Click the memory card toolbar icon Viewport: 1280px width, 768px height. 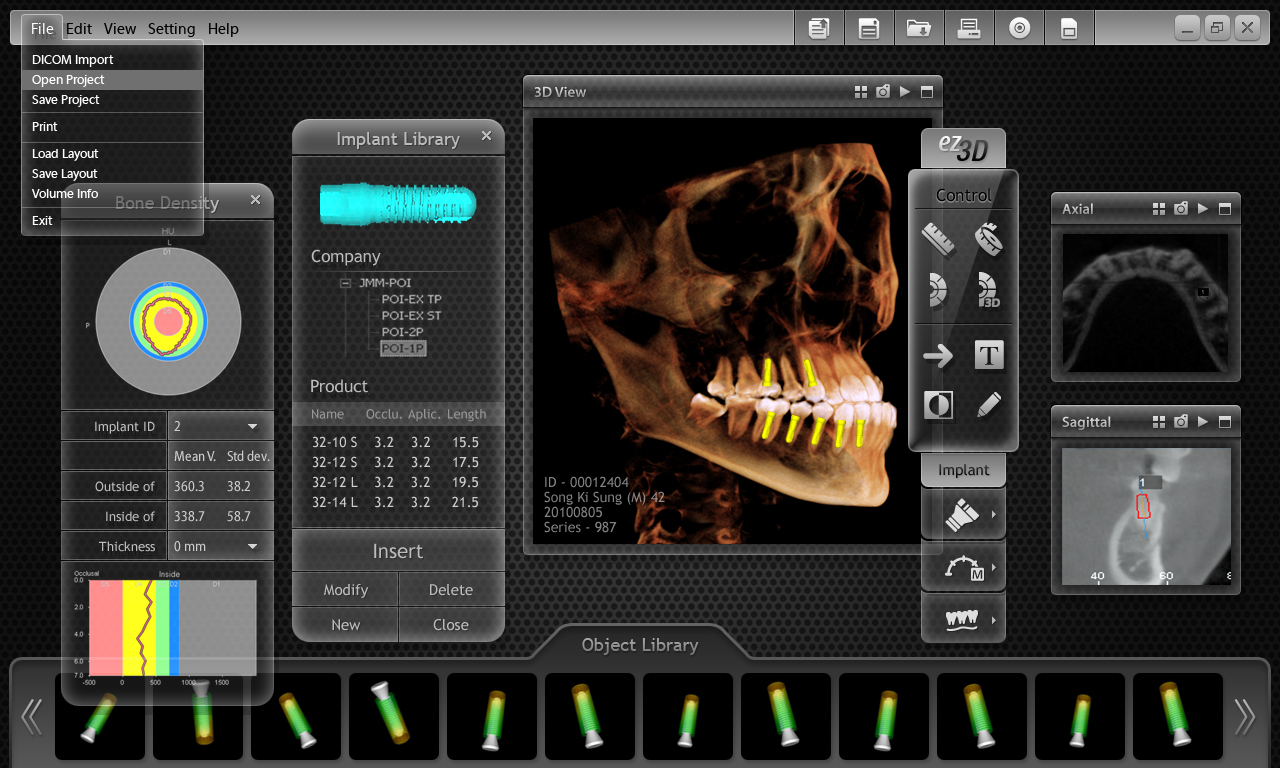click(x=1069, y=28)
